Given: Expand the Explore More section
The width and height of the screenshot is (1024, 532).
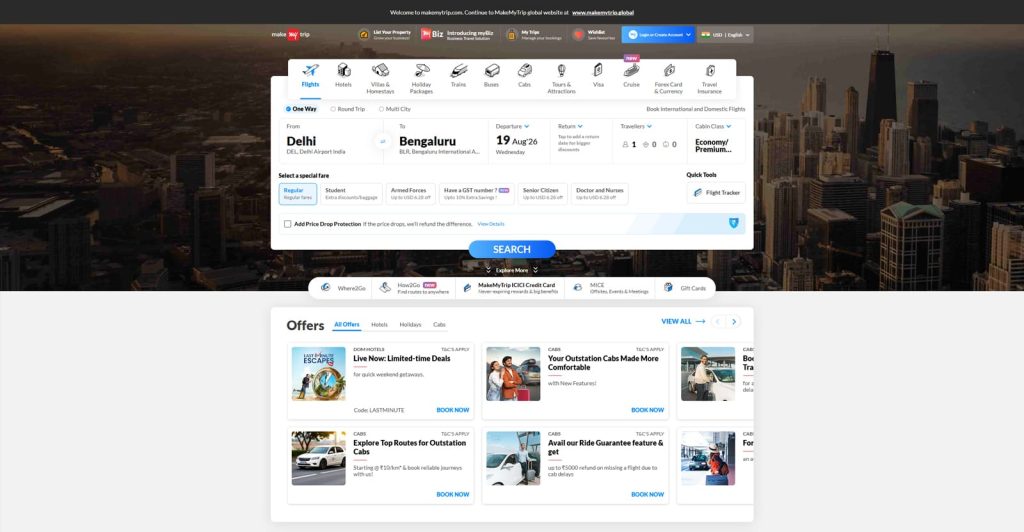Looking at the screenshot, I should [x=512, y=270].
